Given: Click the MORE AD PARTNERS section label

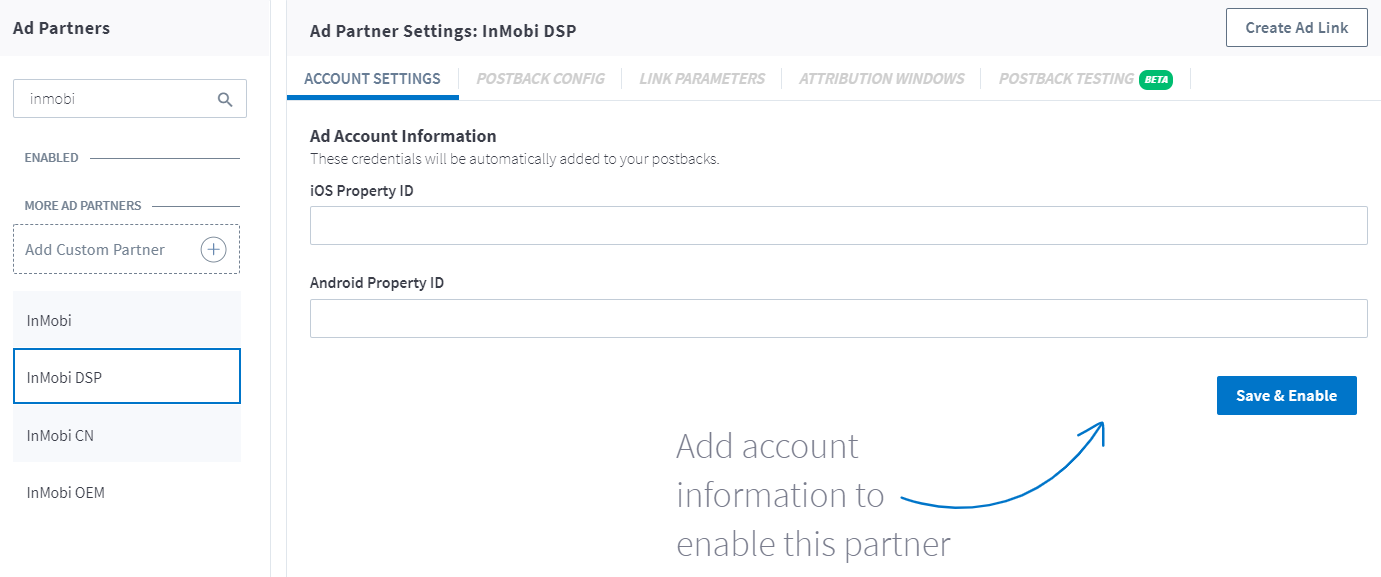Looking at the screenshot, I should [x=83, y=206].
